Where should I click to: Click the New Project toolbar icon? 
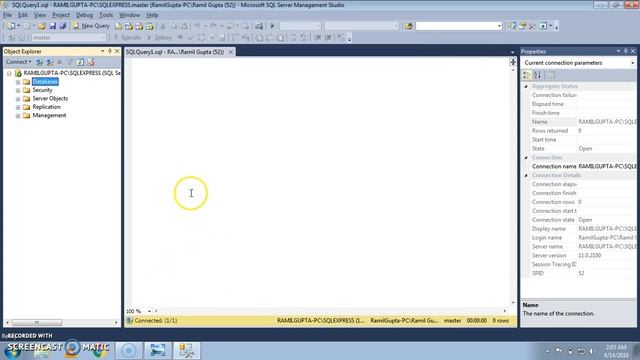11,26
